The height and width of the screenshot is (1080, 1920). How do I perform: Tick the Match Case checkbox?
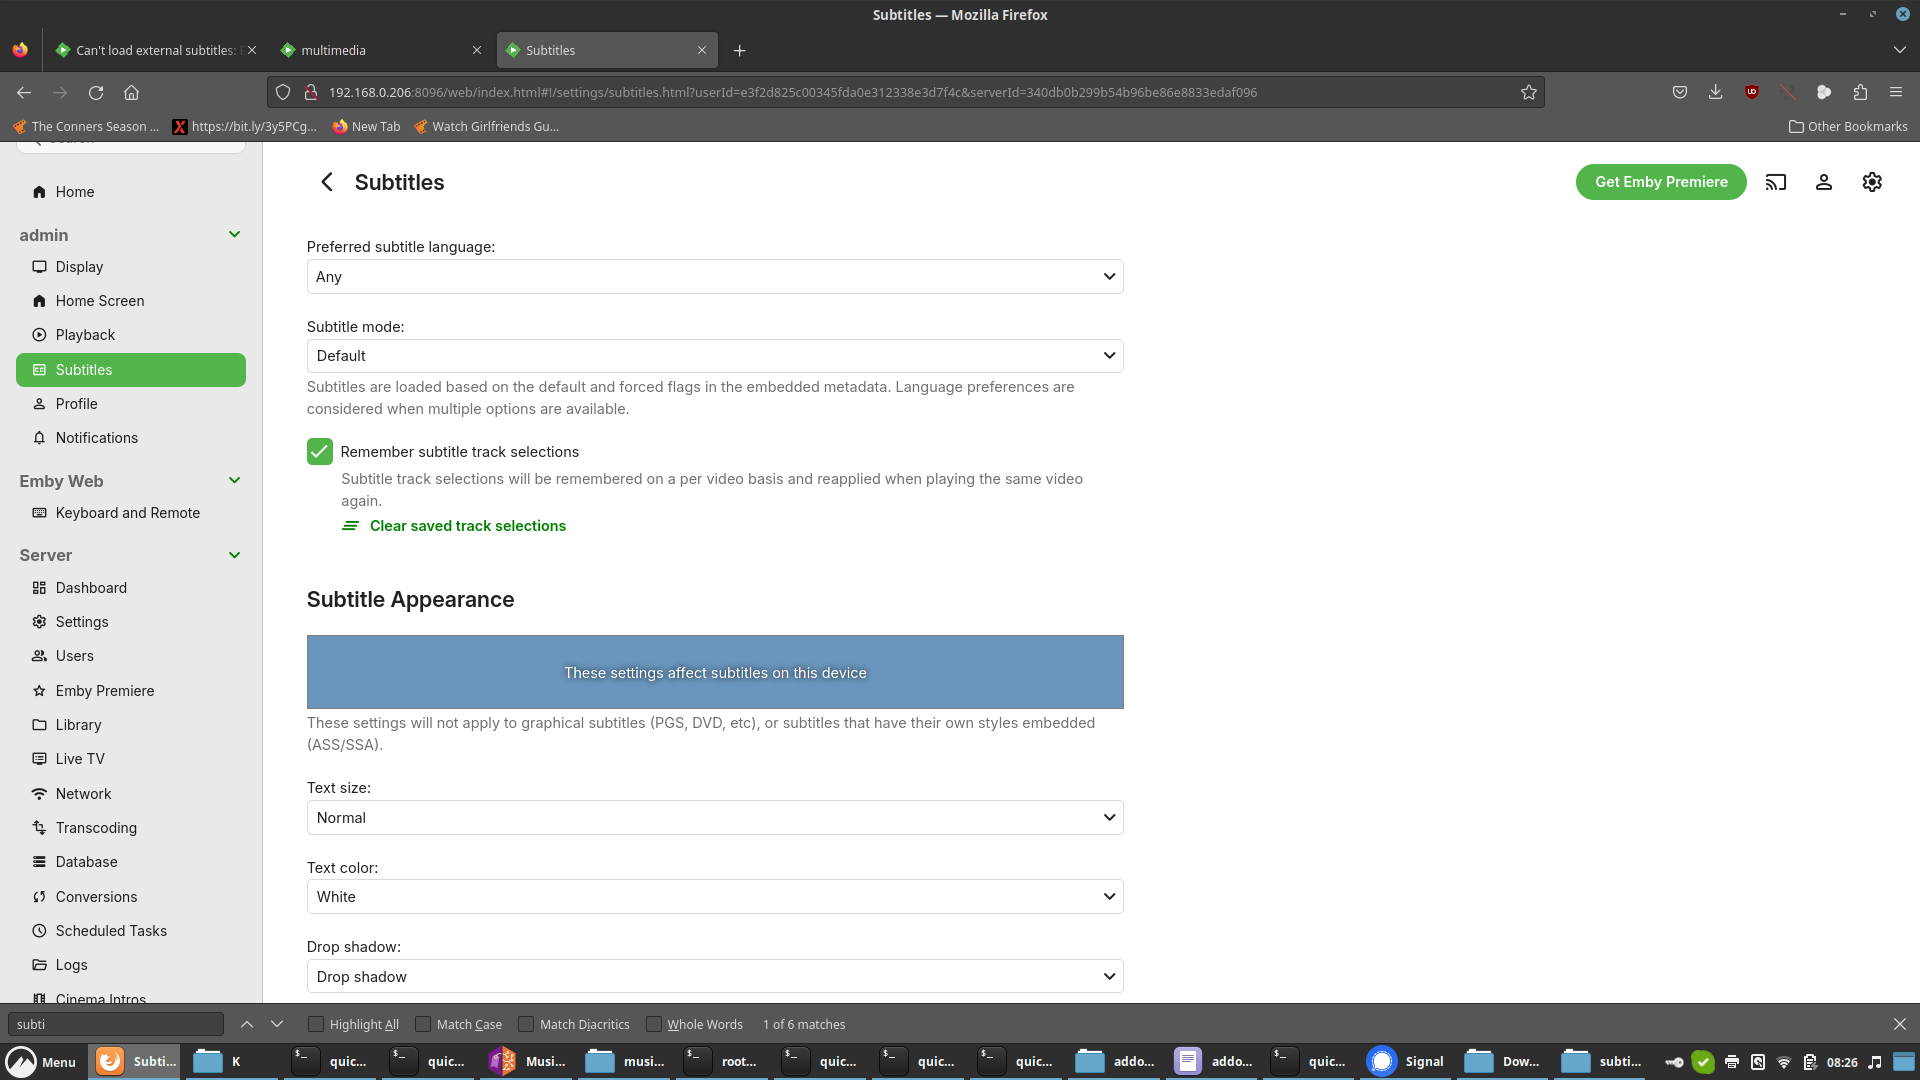click(x=423, y=1024)
